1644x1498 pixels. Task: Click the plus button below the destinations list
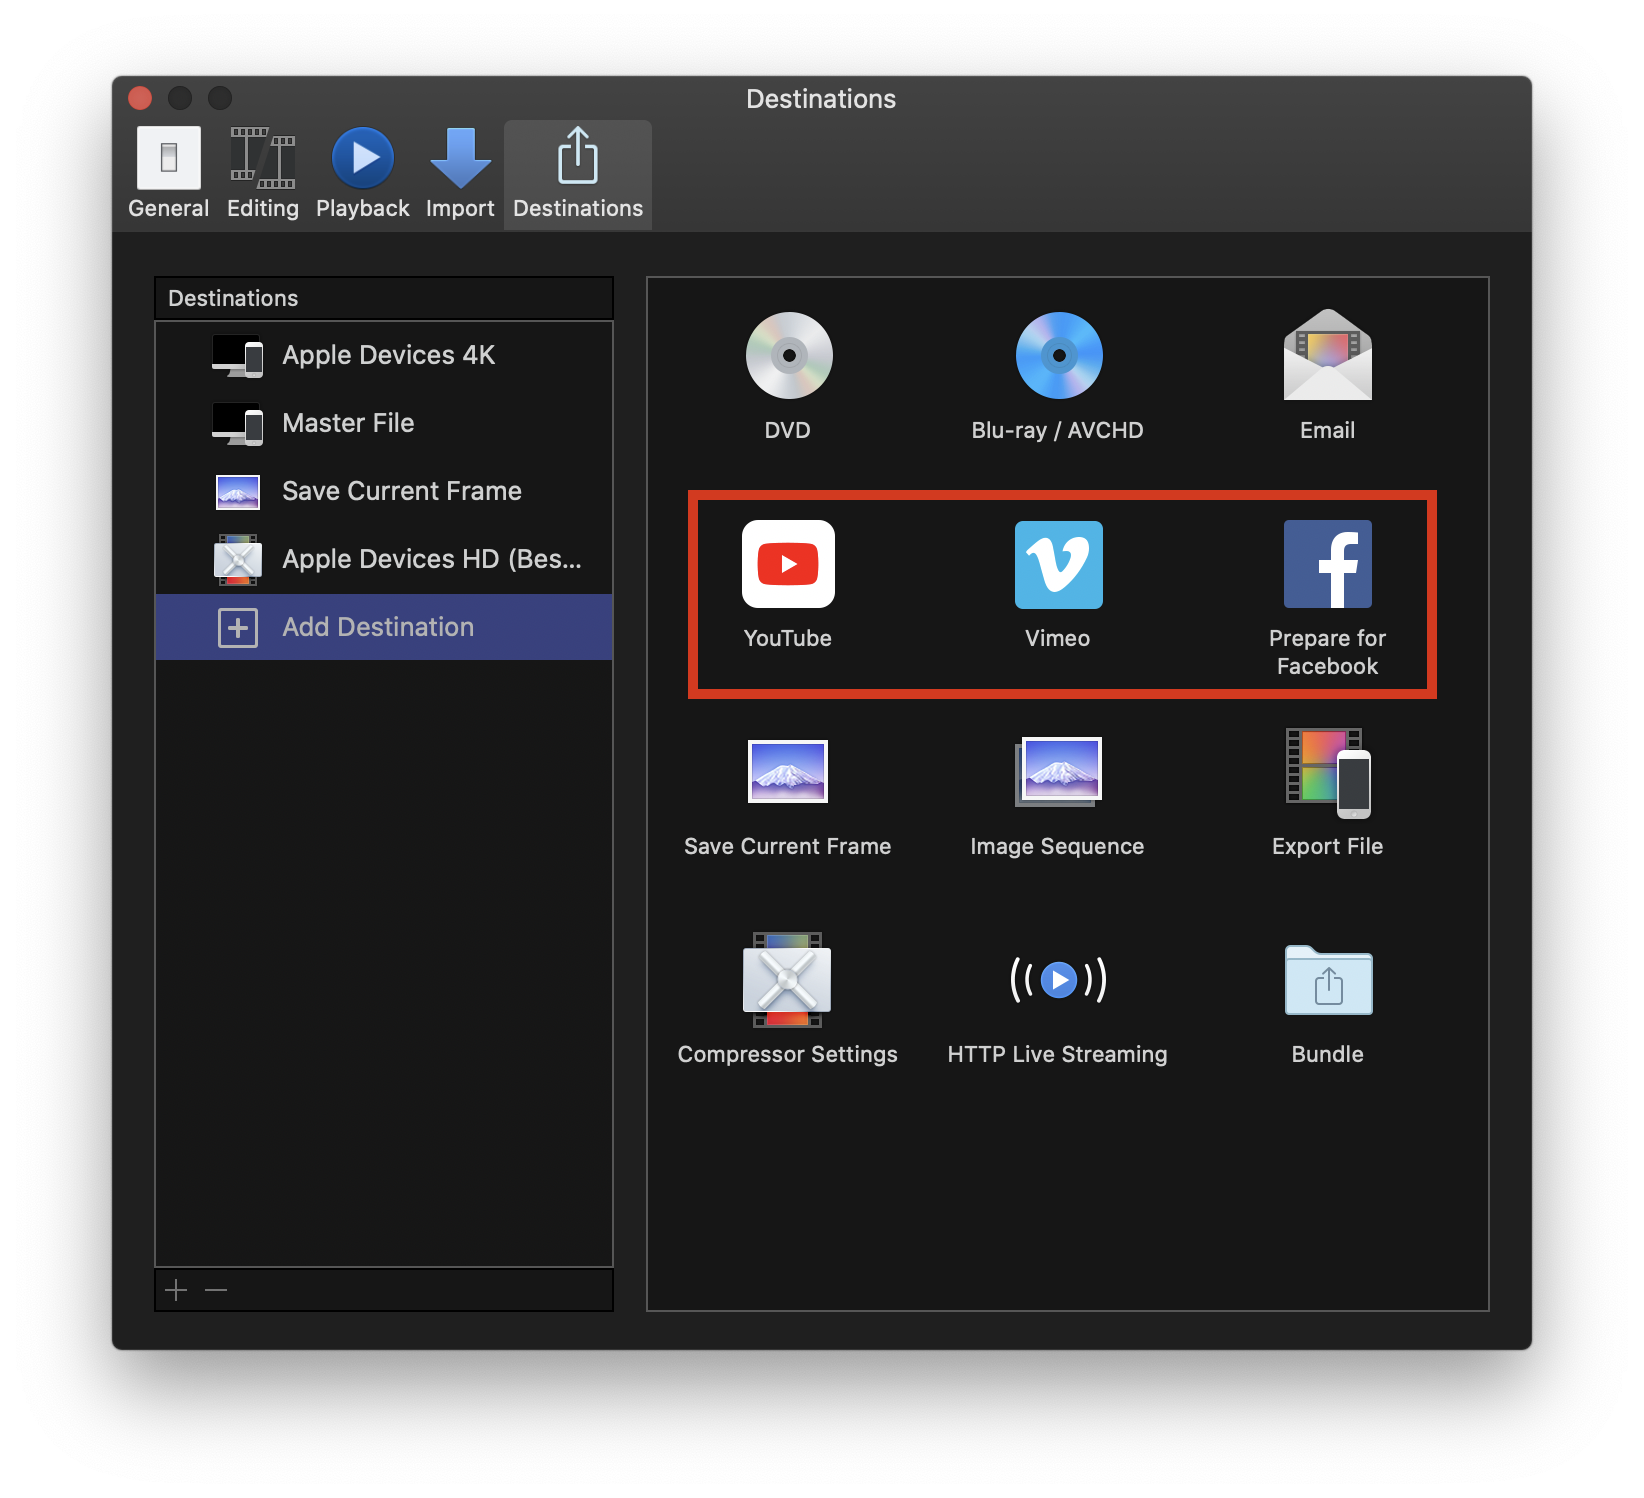click(x=176, y=1290)
